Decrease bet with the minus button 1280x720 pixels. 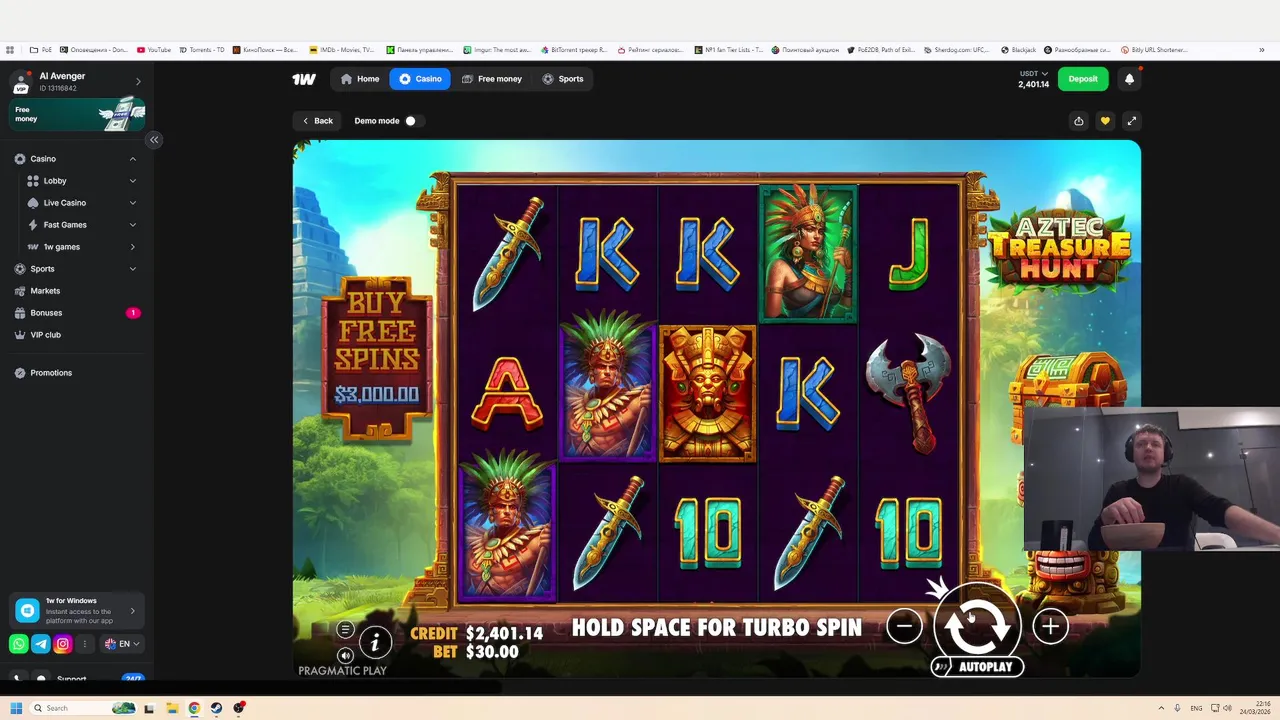coord(904,627)
